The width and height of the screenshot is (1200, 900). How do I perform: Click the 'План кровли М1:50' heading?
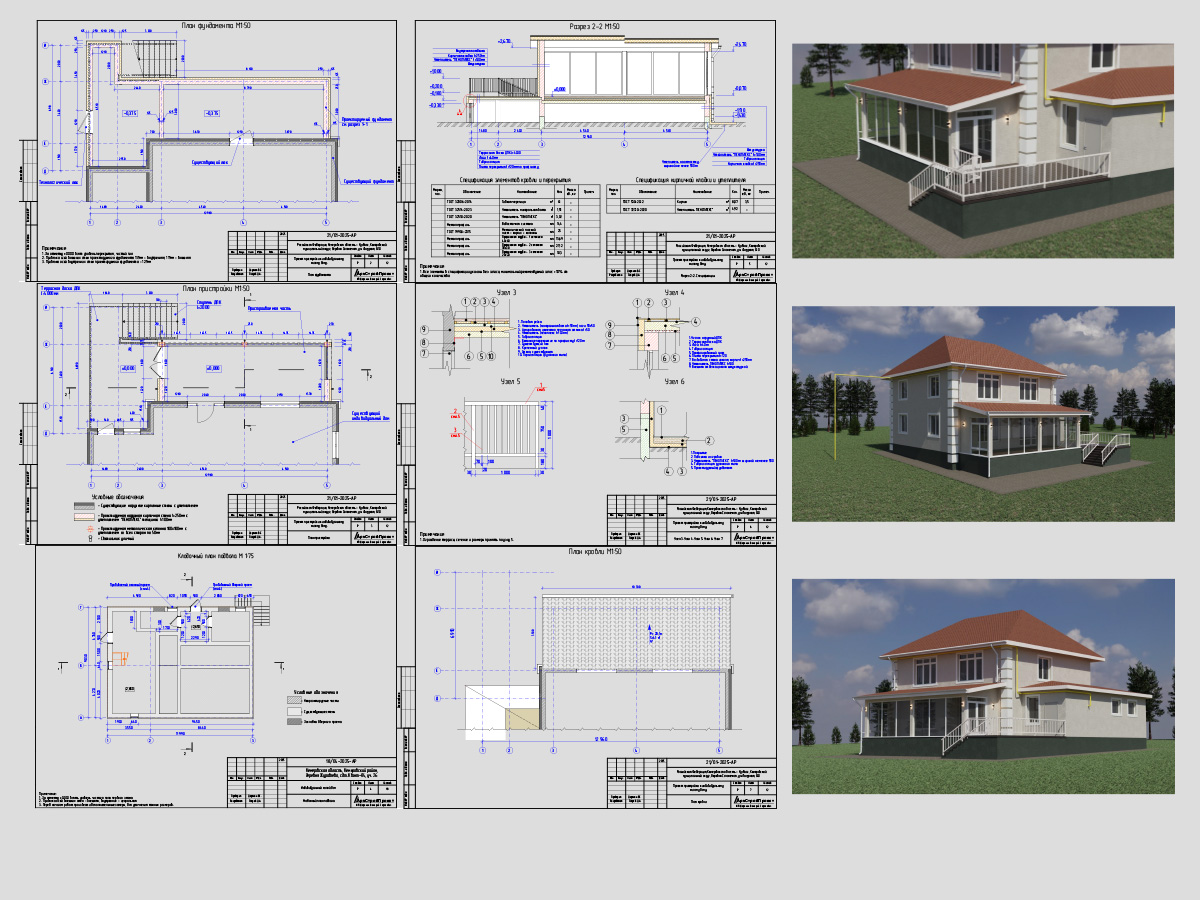[594, 551]
